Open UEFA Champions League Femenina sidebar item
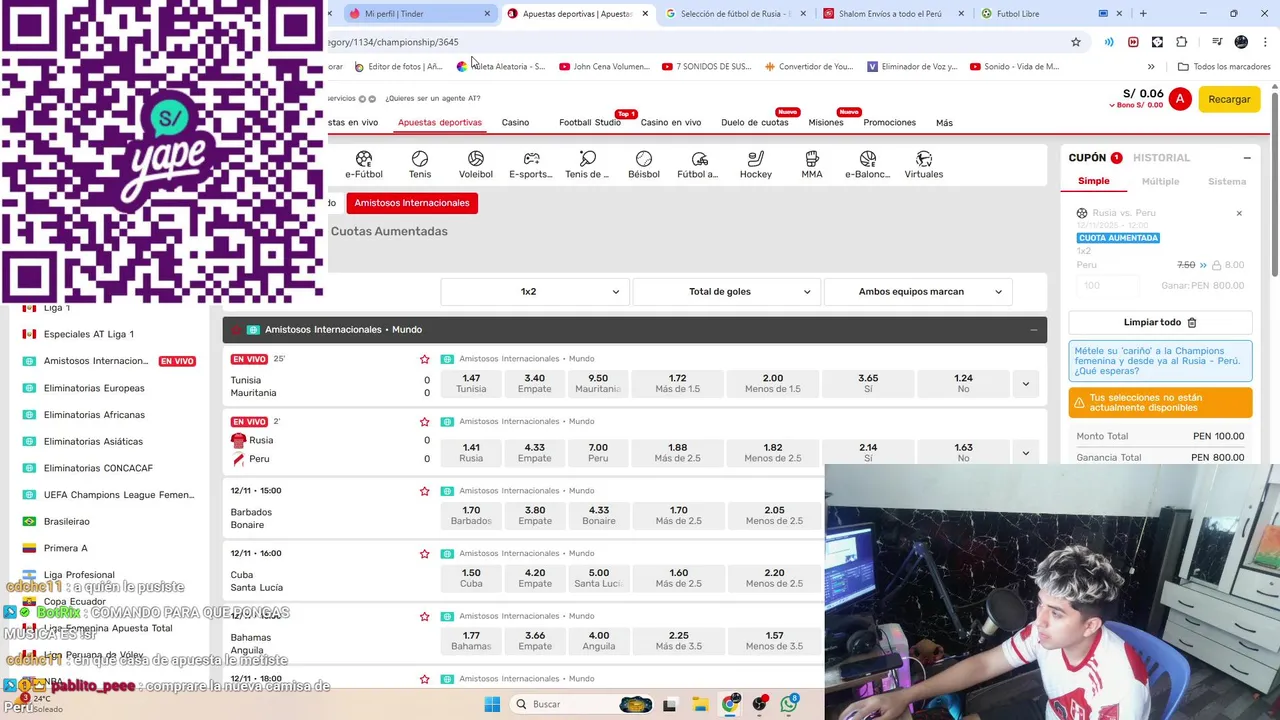1280x720 pixels. click(x=119, y=495)
